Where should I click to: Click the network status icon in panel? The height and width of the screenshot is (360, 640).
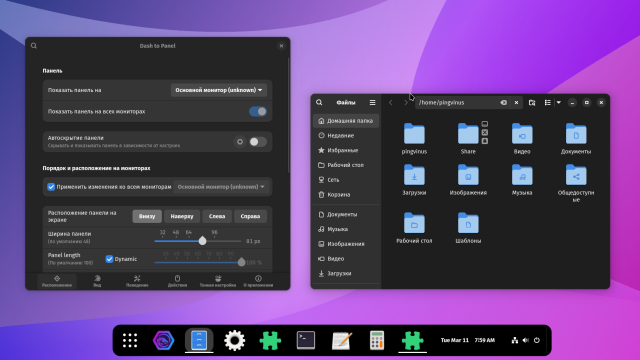[x=515, y=340]
